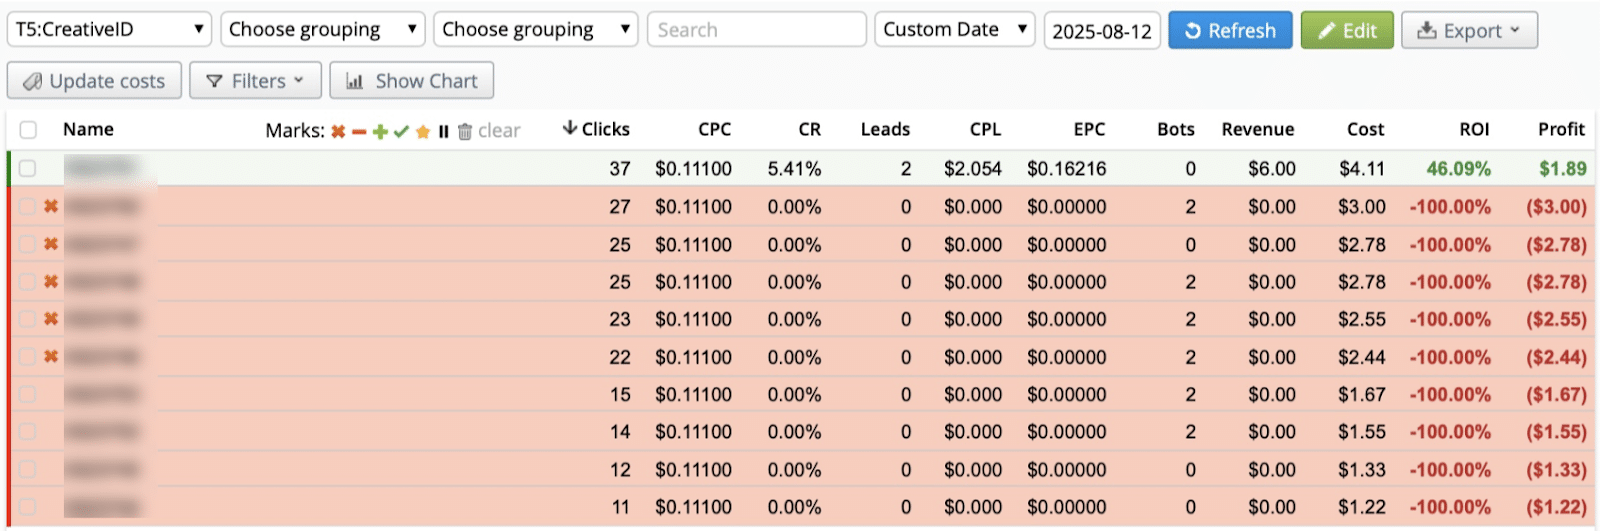Apply the green plus mark in Marks
Viewport: 1600px width, 531px height.
[x=380, y=131]
